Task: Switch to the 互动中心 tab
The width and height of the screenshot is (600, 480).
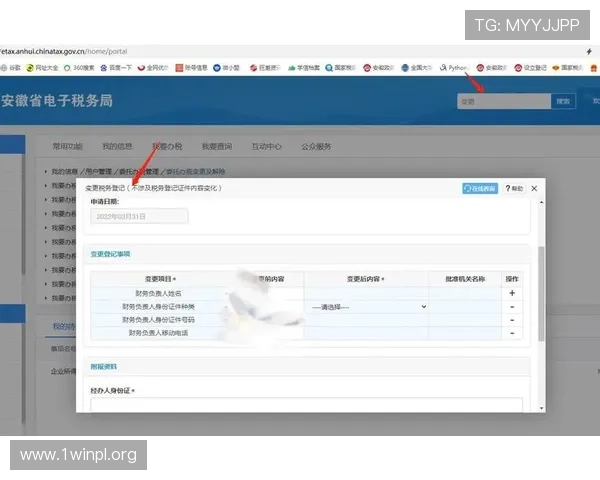Action: pos(267,146)
